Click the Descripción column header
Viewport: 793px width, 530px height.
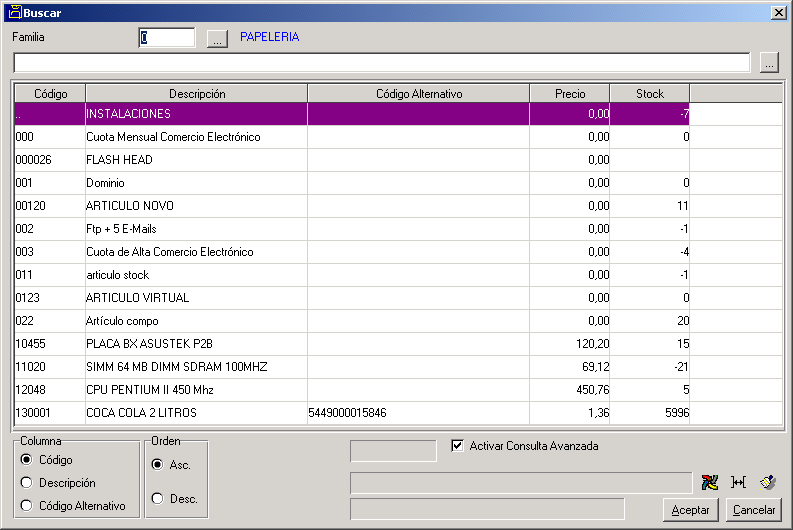point(197,94)
